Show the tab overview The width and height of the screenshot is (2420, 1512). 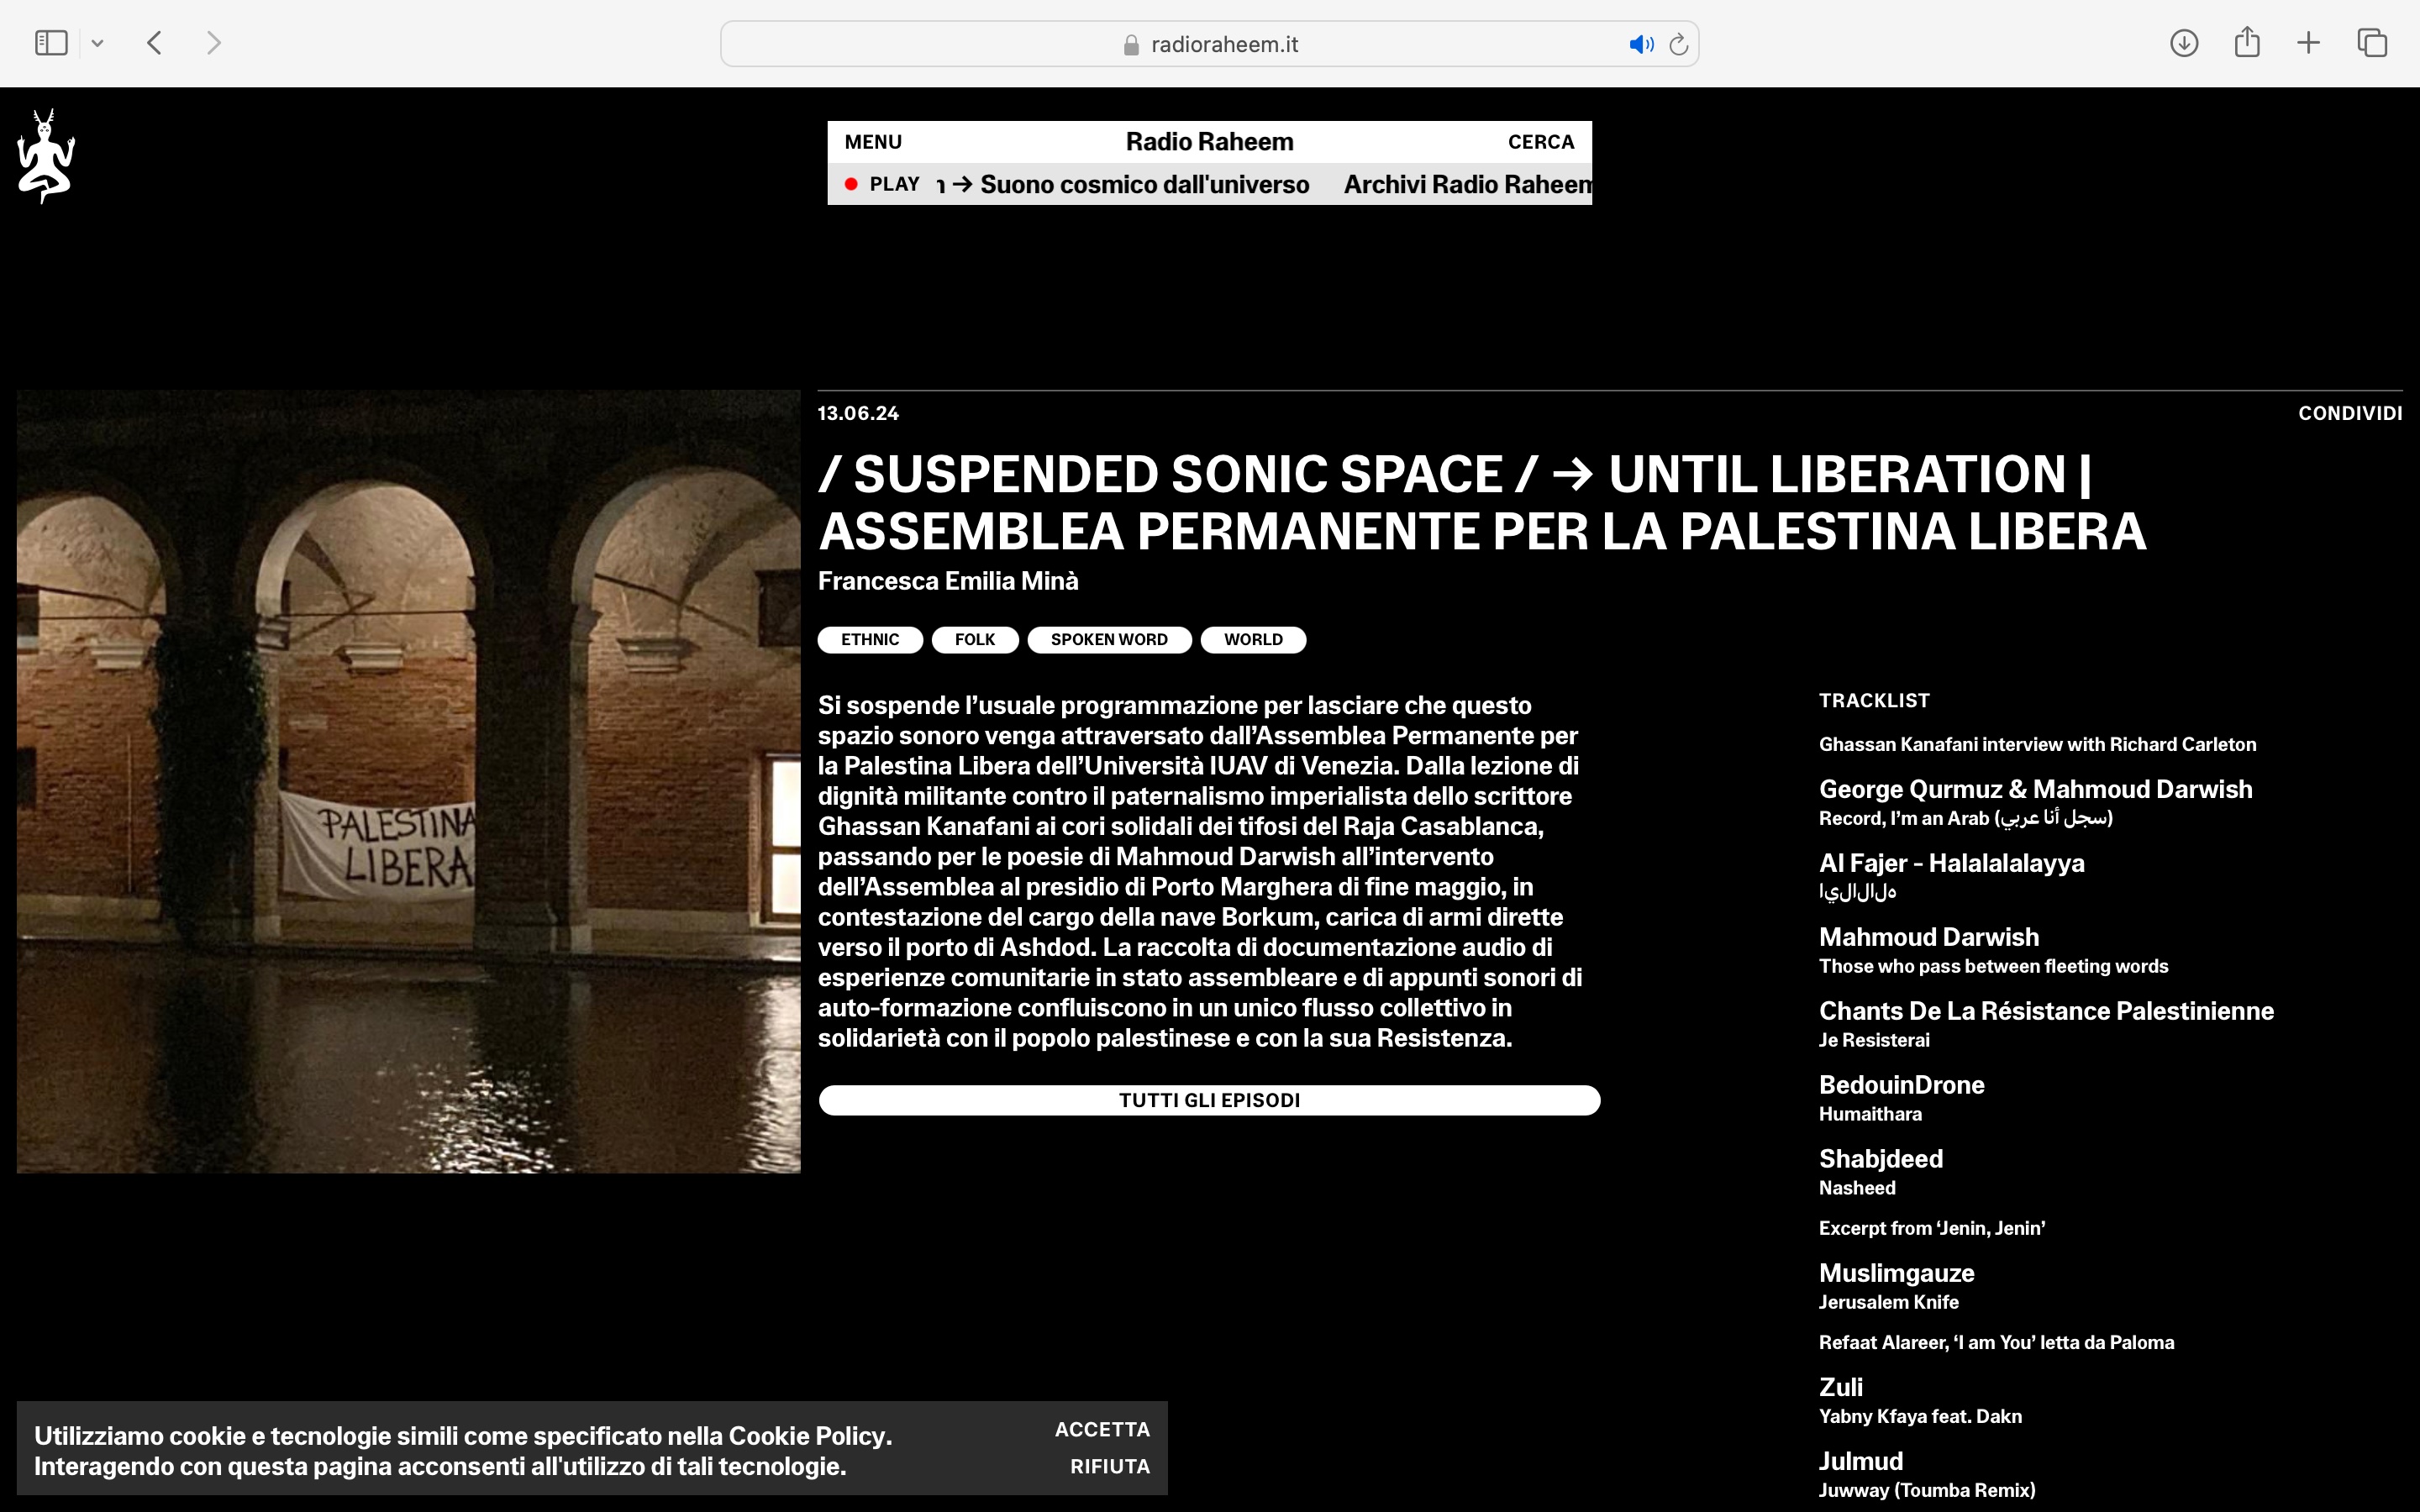coord(2372,43)
